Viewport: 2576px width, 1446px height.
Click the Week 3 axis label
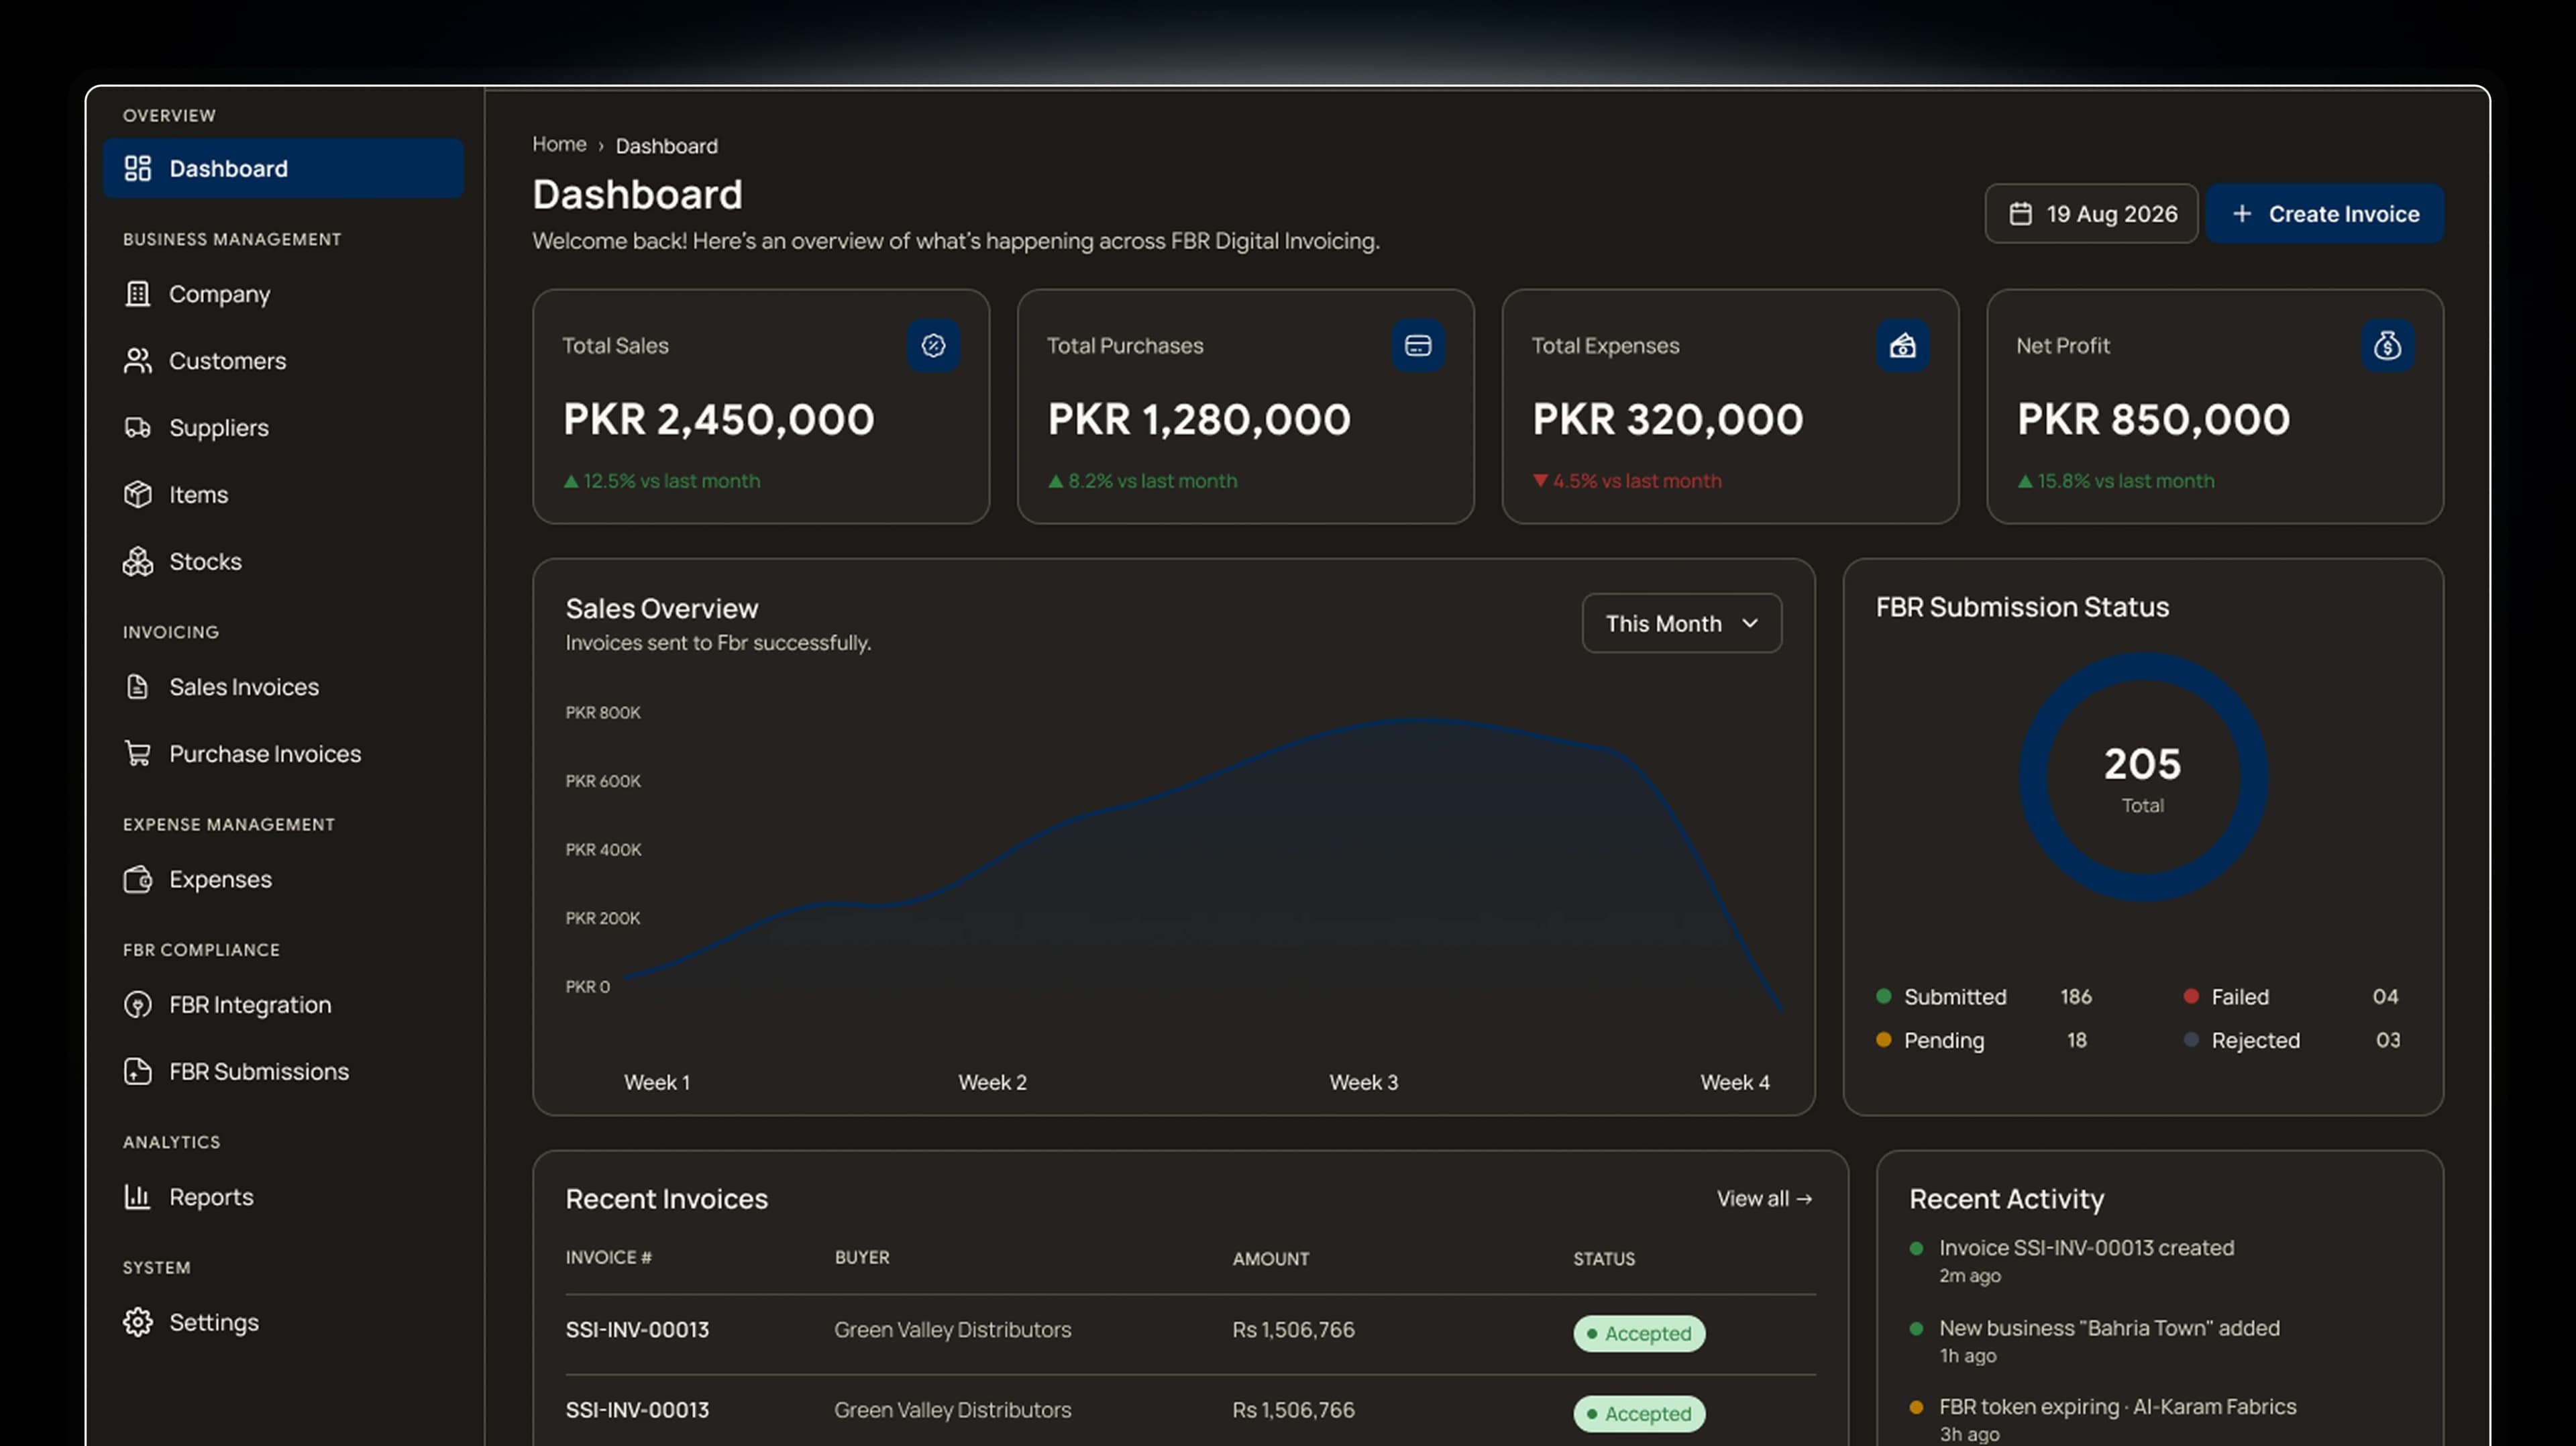click(x=1363, y=1082)
